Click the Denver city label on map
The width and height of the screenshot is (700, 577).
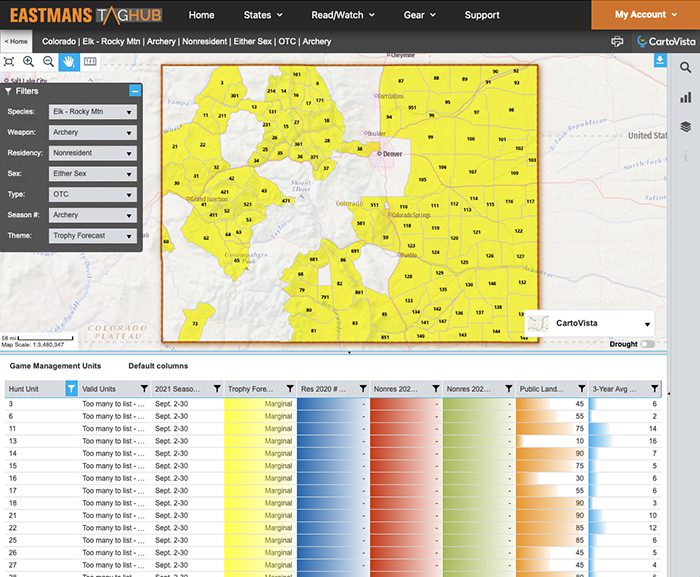(x=392, y=154)
